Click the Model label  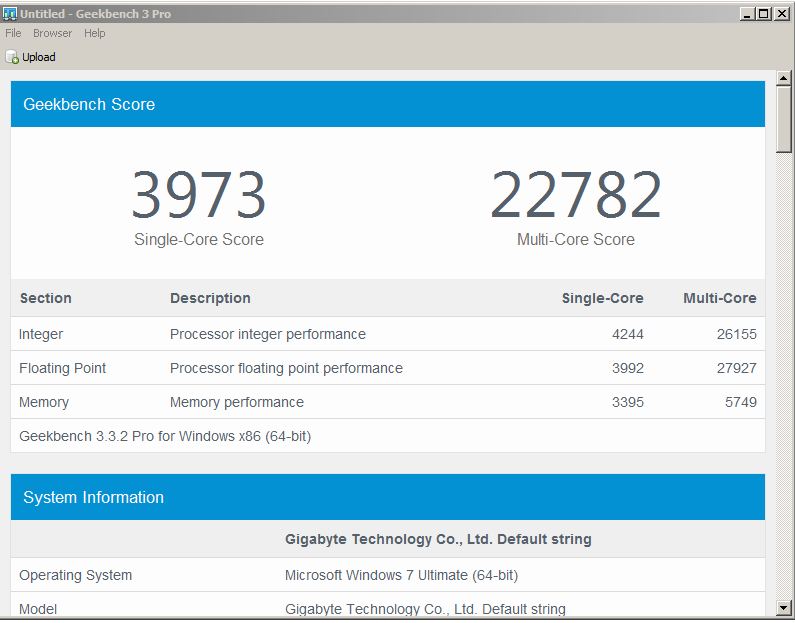tap(38, 609)
